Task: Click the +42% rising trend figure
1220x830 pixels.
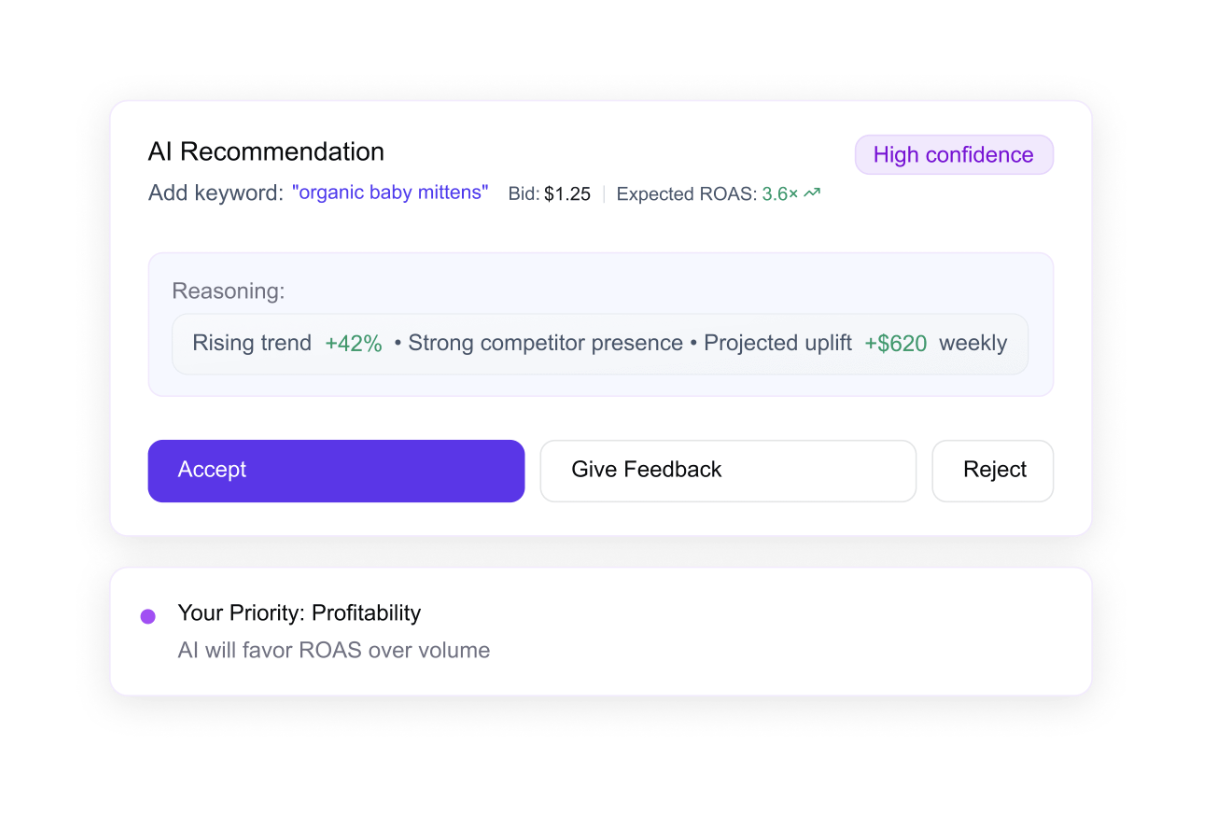Action: point(353,344)
